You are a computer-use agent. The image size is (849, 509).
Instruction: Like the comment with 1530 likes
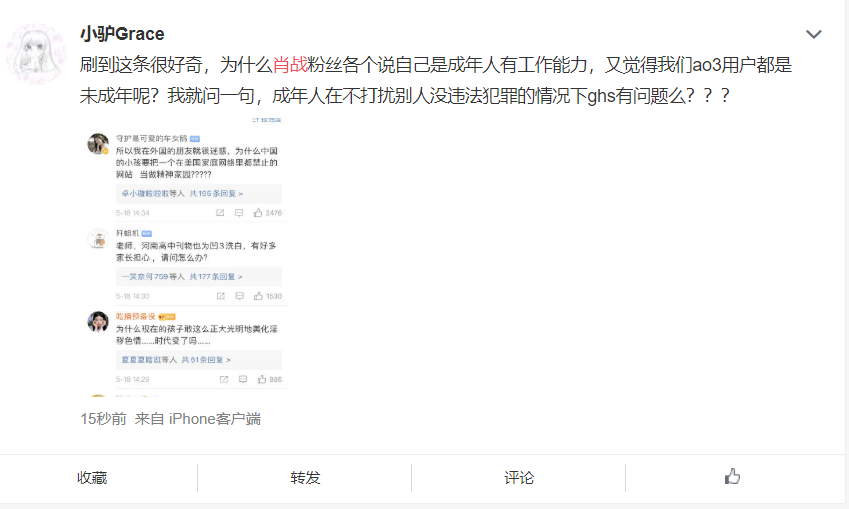258,296
